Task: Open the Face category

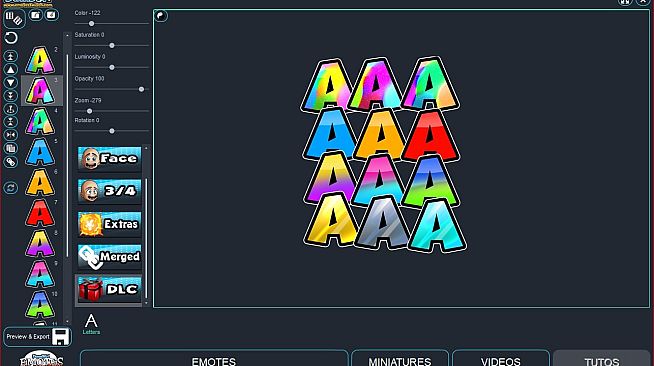Action: pos(109,159)
